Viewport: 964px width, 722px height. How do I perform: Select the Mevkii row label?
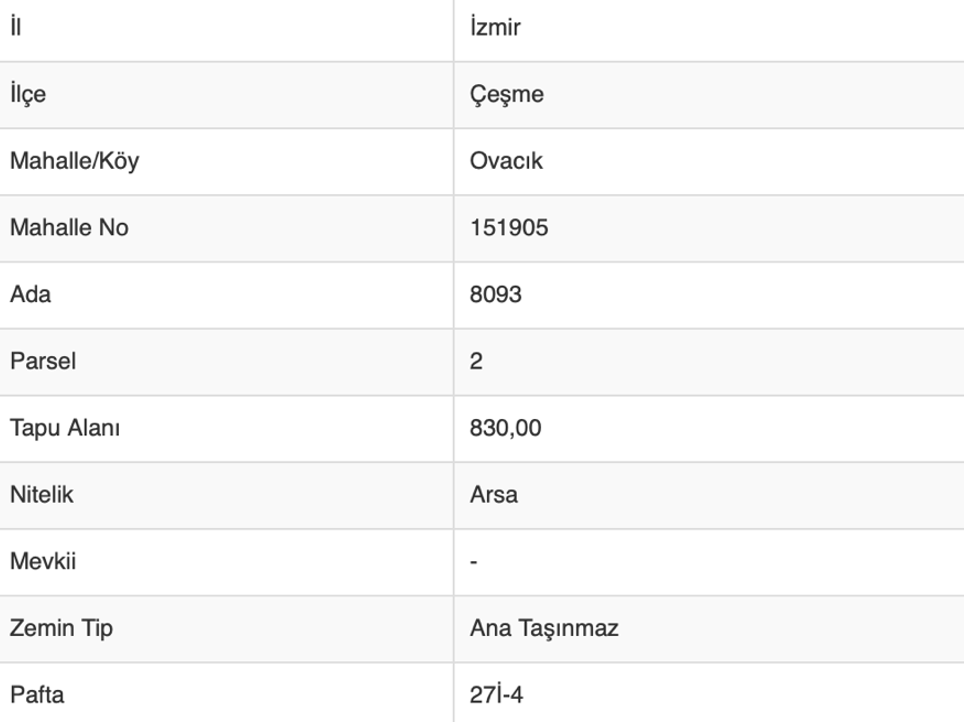[x=43, y=561]
